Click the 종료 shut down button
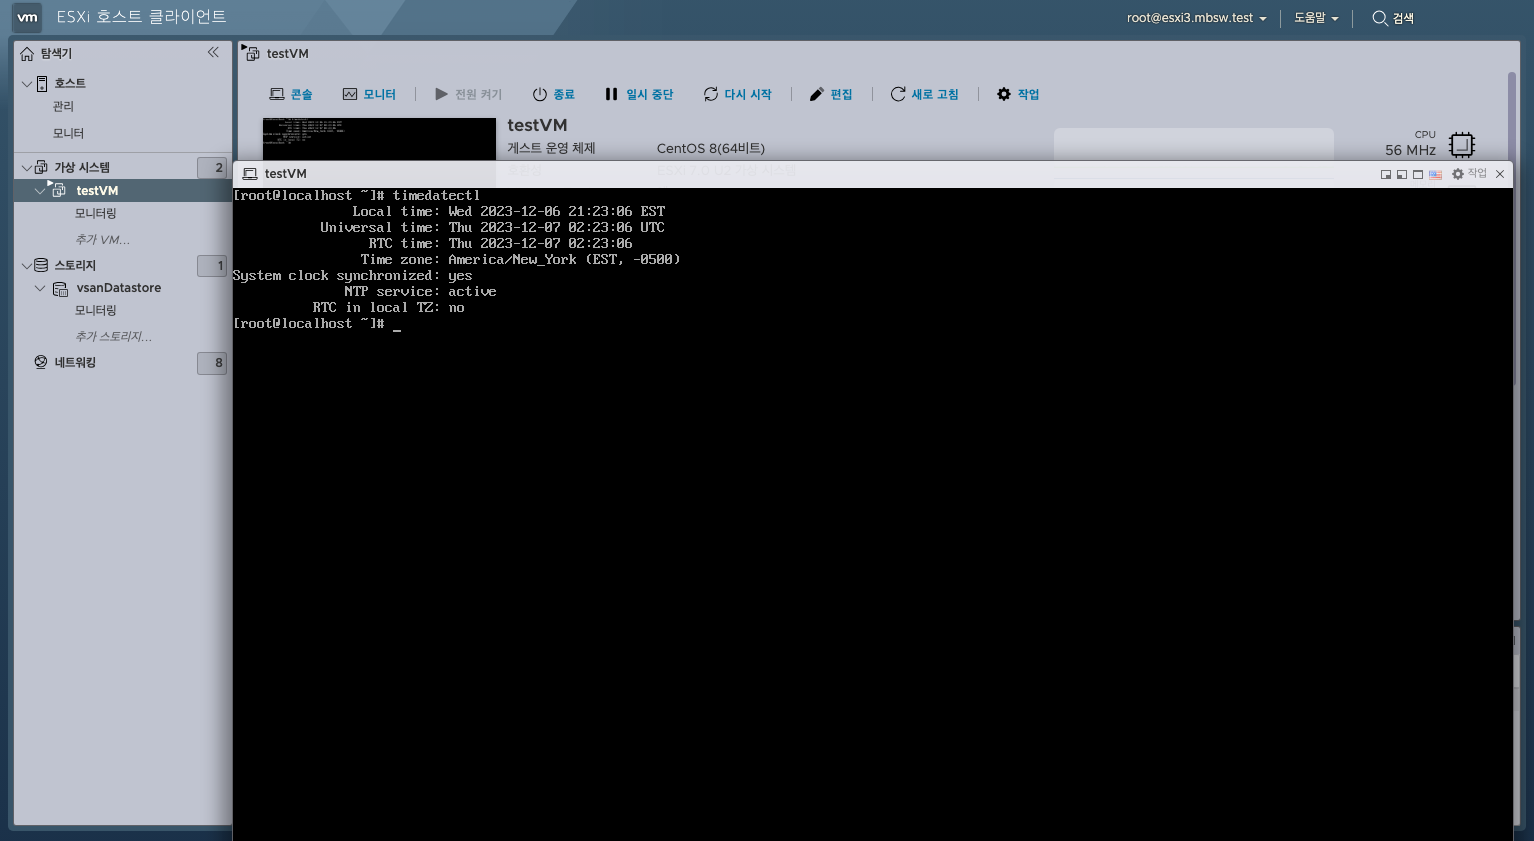The image size is (1534, 841). coord(554,94)
